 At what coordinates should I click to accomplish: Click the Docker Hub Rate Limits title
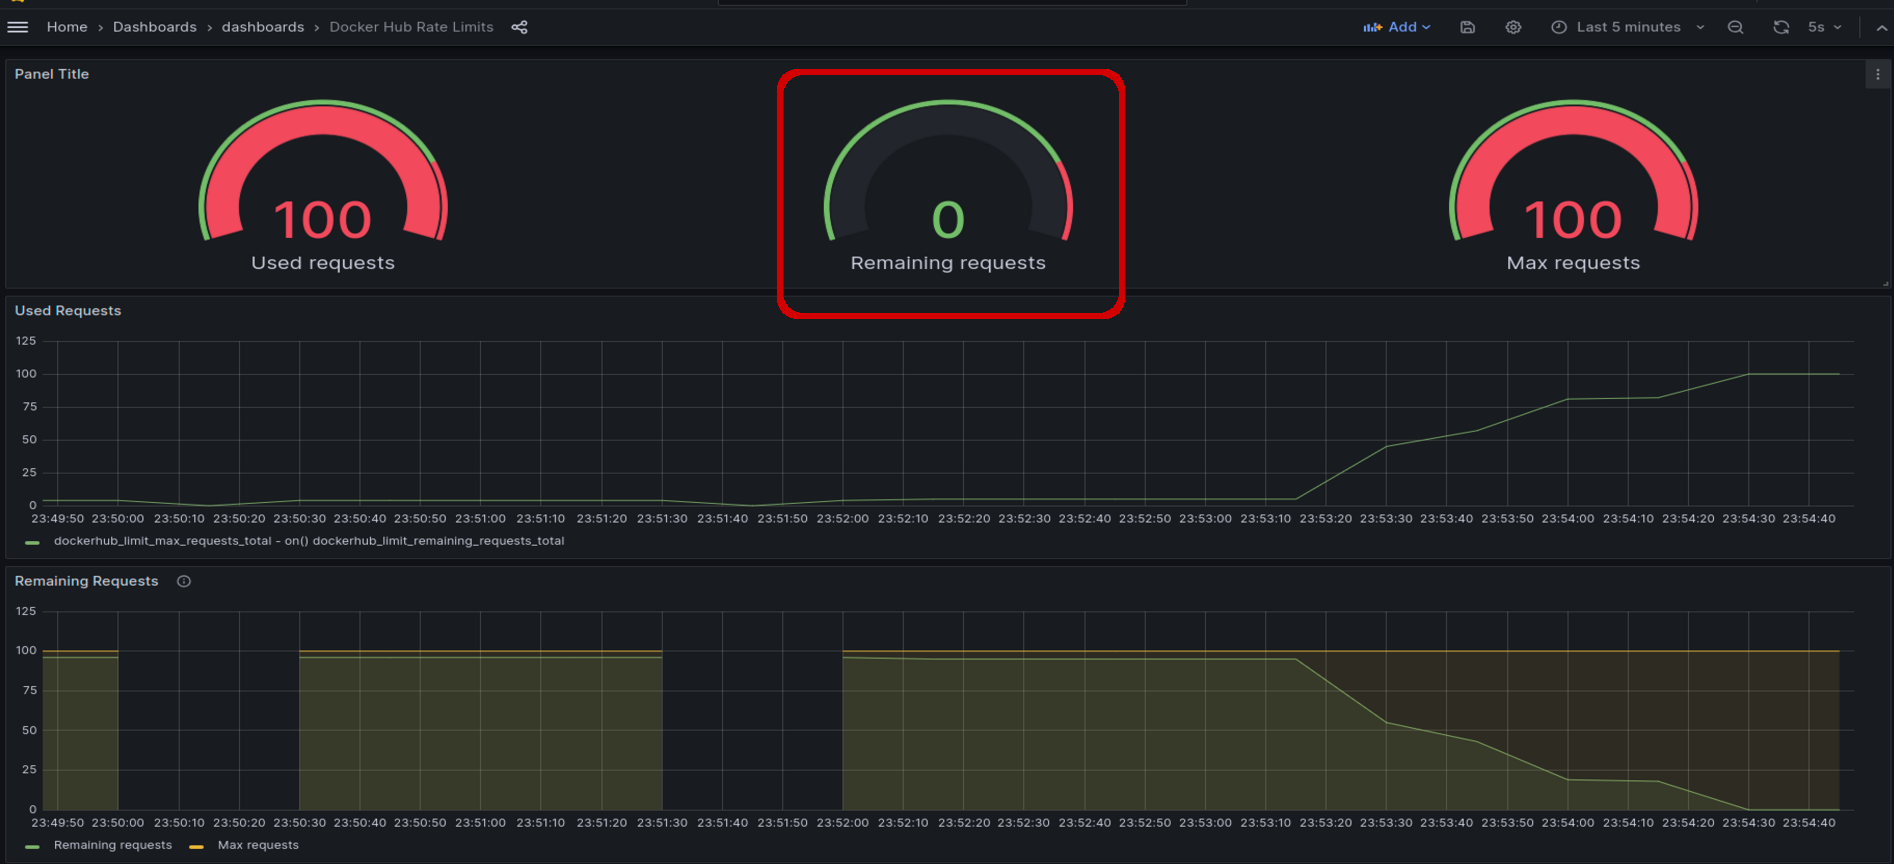(411, 27)
